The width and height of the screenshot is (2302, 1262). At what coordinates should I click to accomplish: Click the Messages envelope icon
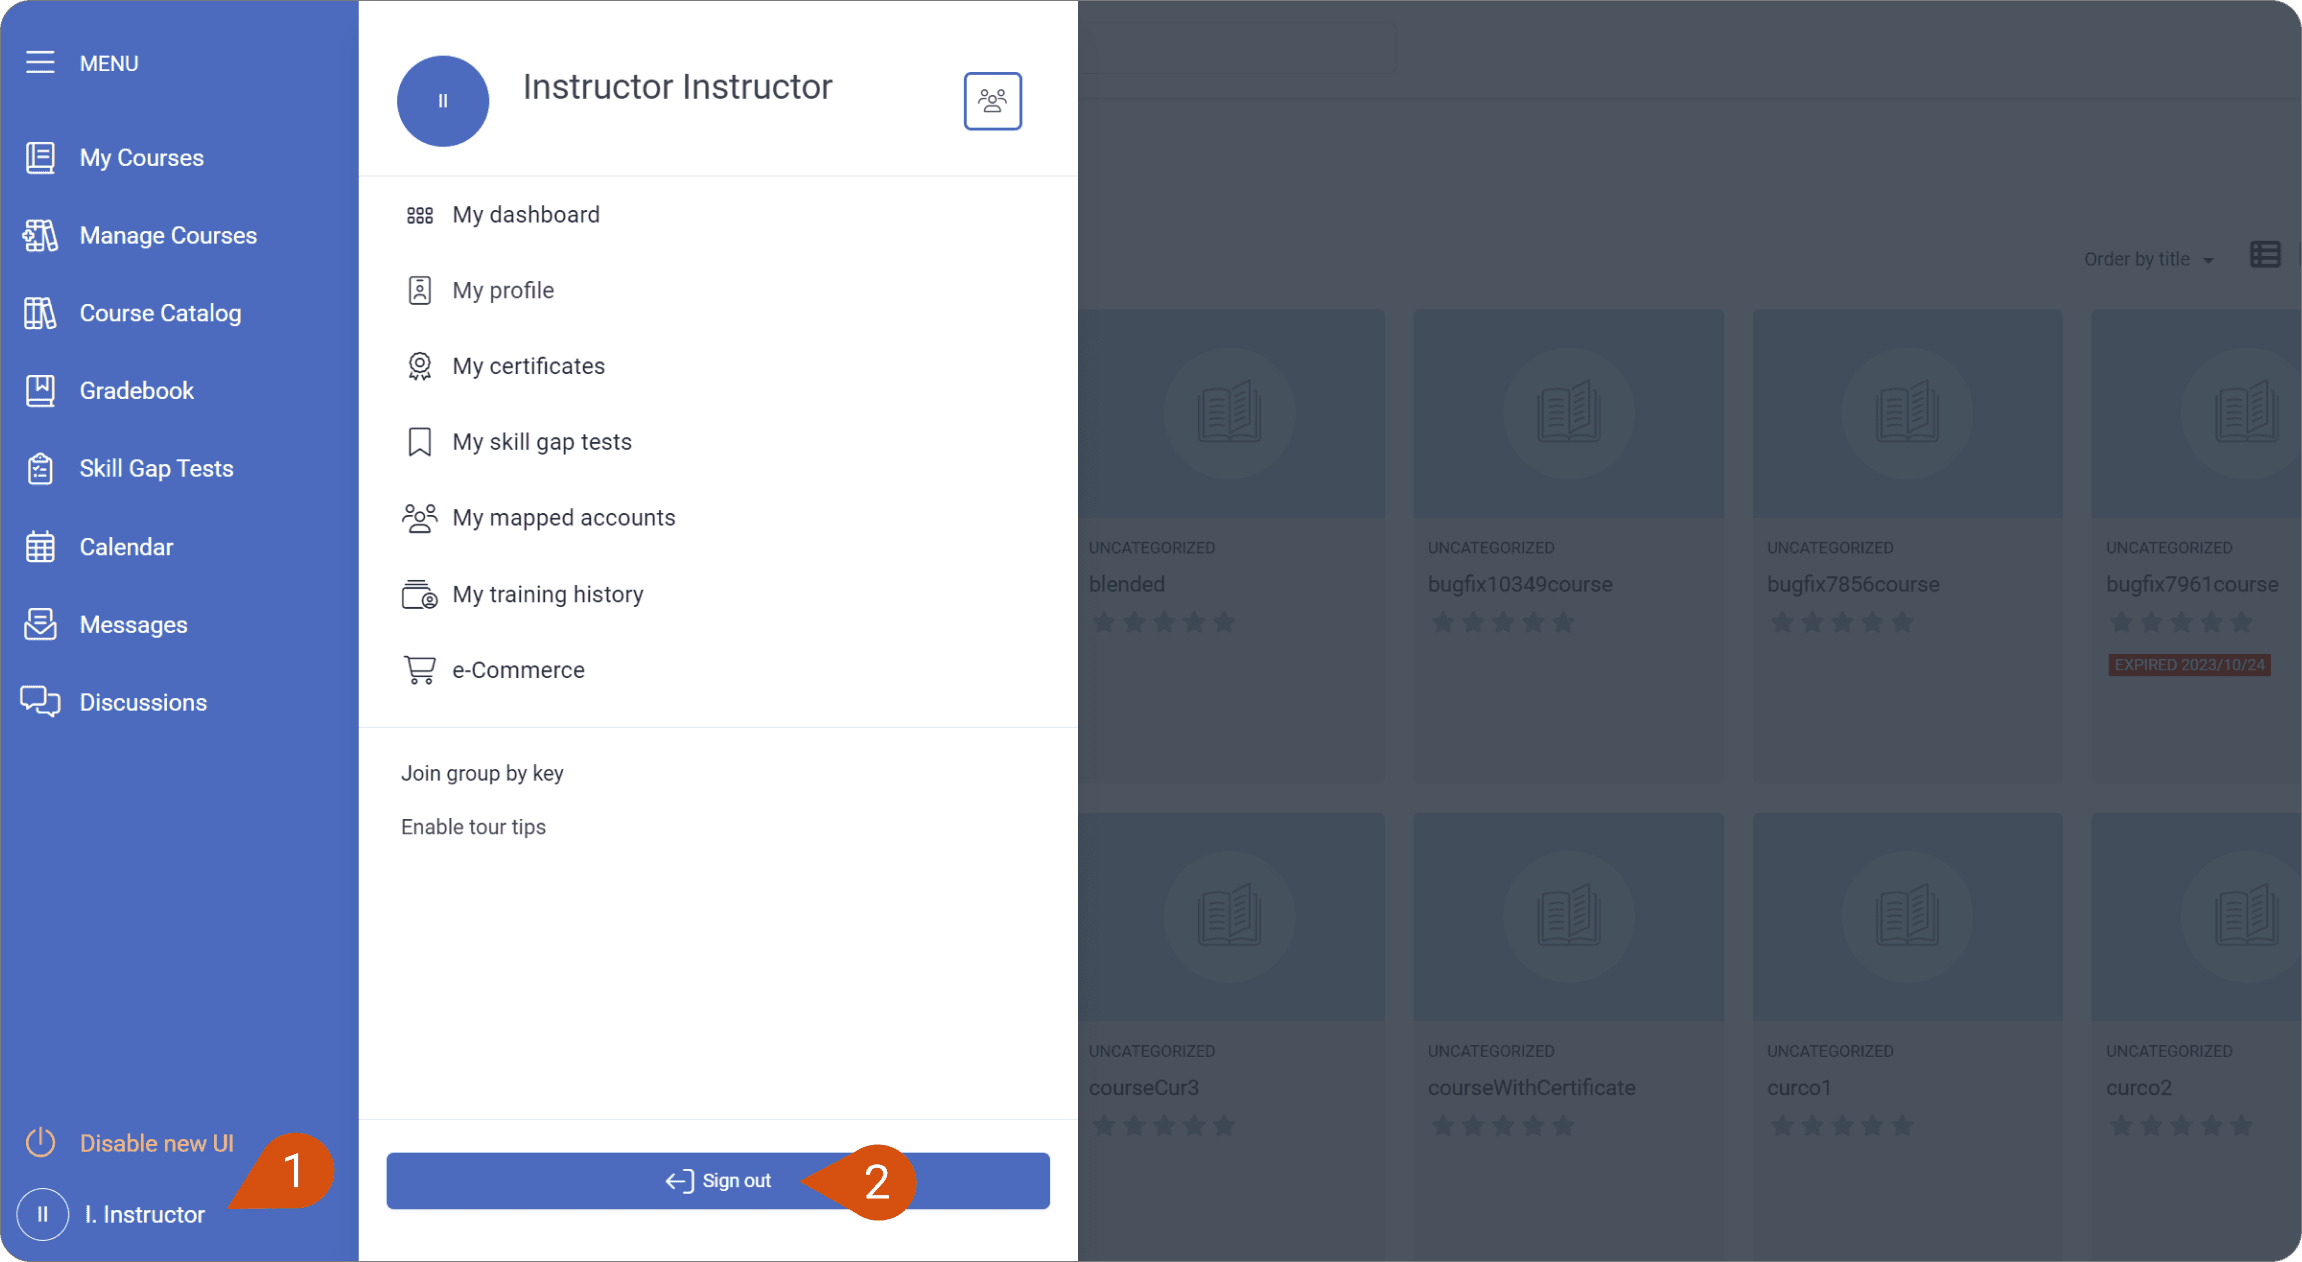point(40,624)
